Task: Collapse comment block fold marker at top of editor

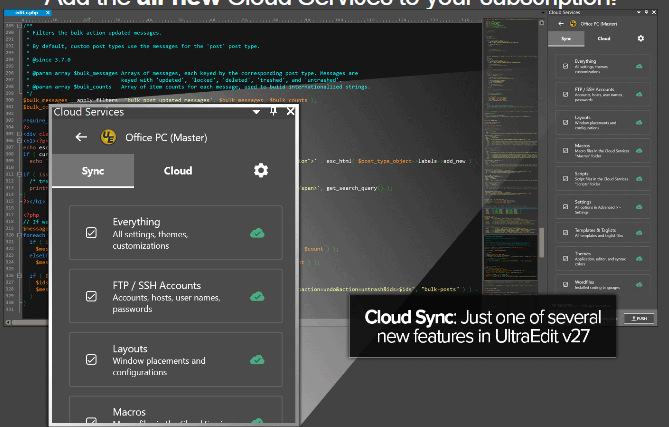Action: click(x=19, y=26)
